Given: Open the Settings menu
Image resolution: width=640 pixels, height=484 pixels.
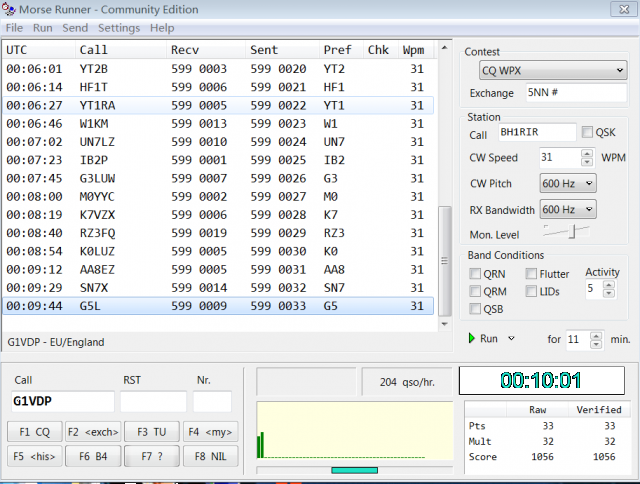Looking at the screenshot, I should (119, 28).
